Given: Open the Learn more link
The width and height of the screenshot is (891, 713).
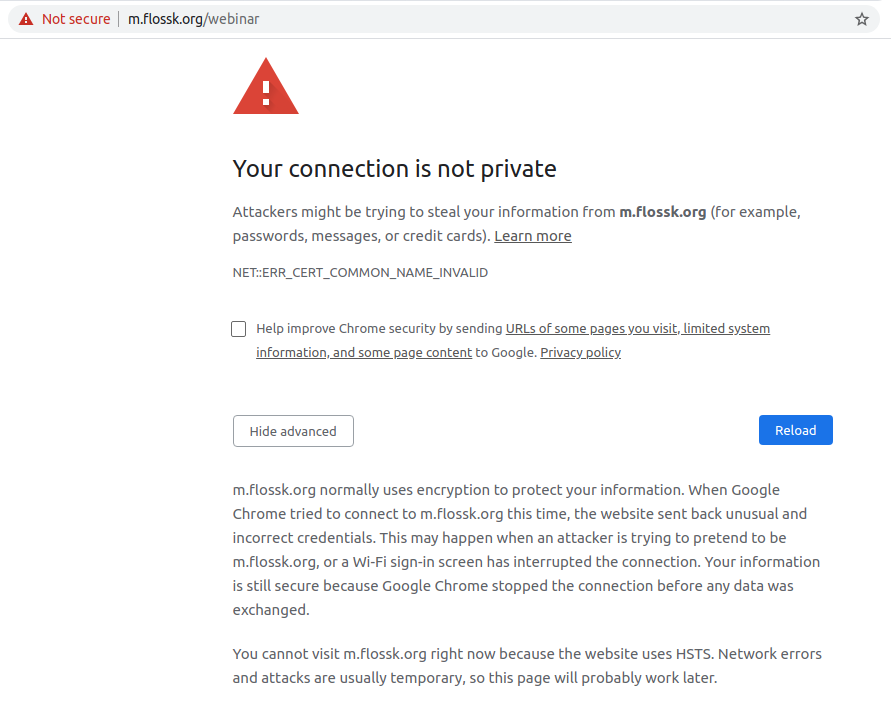Looking at the screenshot, I should [x=533, y=236].
